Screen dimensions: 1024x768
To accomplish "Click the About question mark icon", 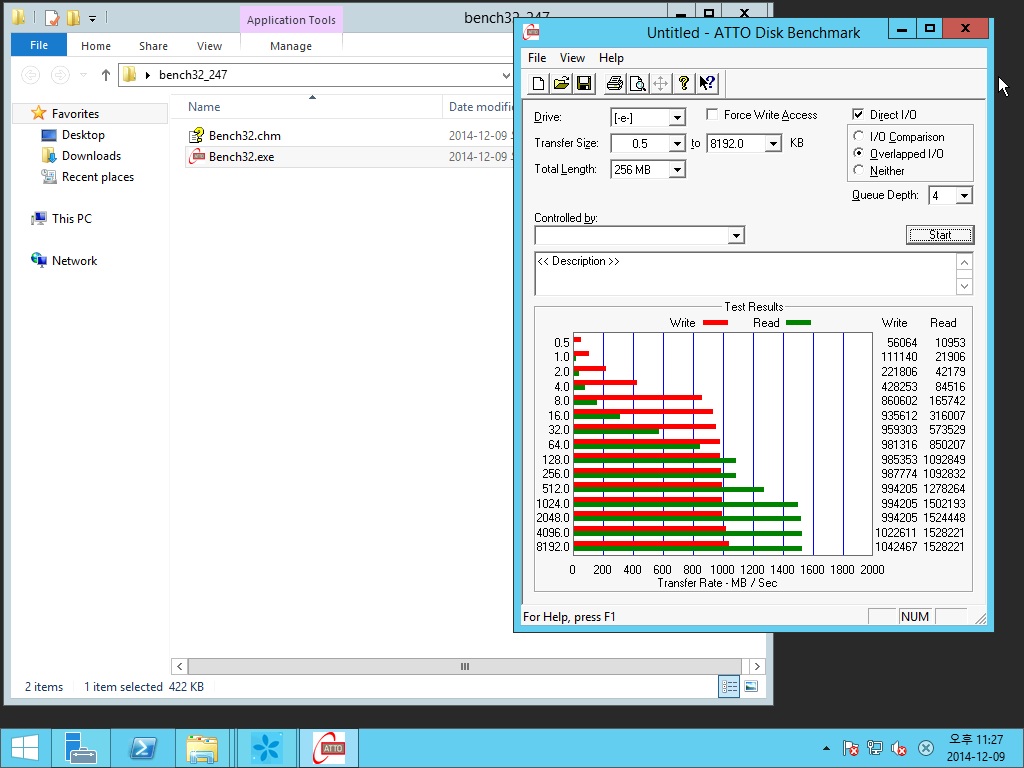I will pos(684,84).
